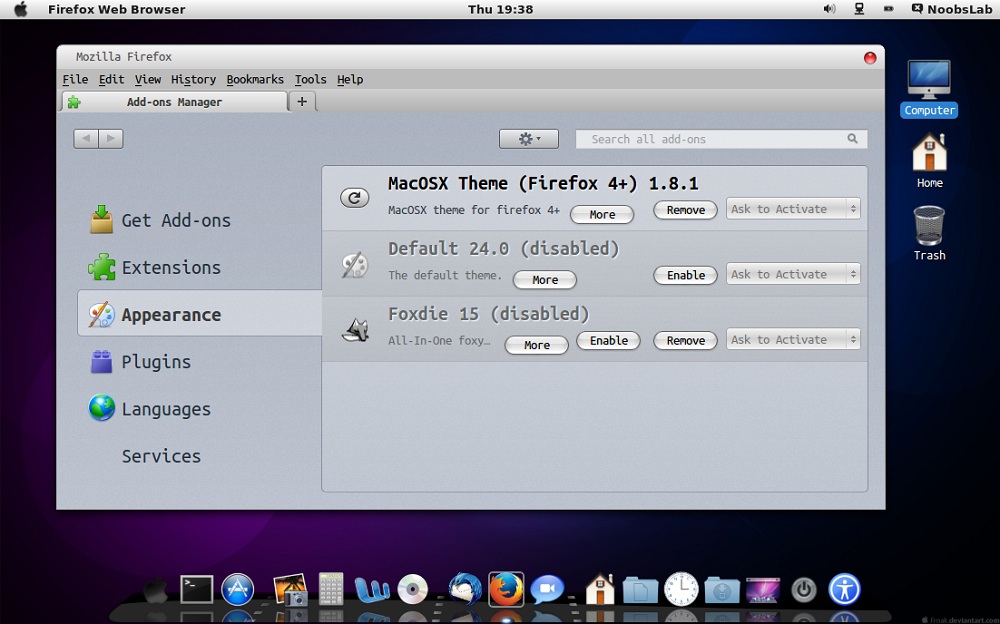This screenshot has height=624, width=1000.
Task: Open the disc icon in the dock
Action: click(x=413, y=589)
